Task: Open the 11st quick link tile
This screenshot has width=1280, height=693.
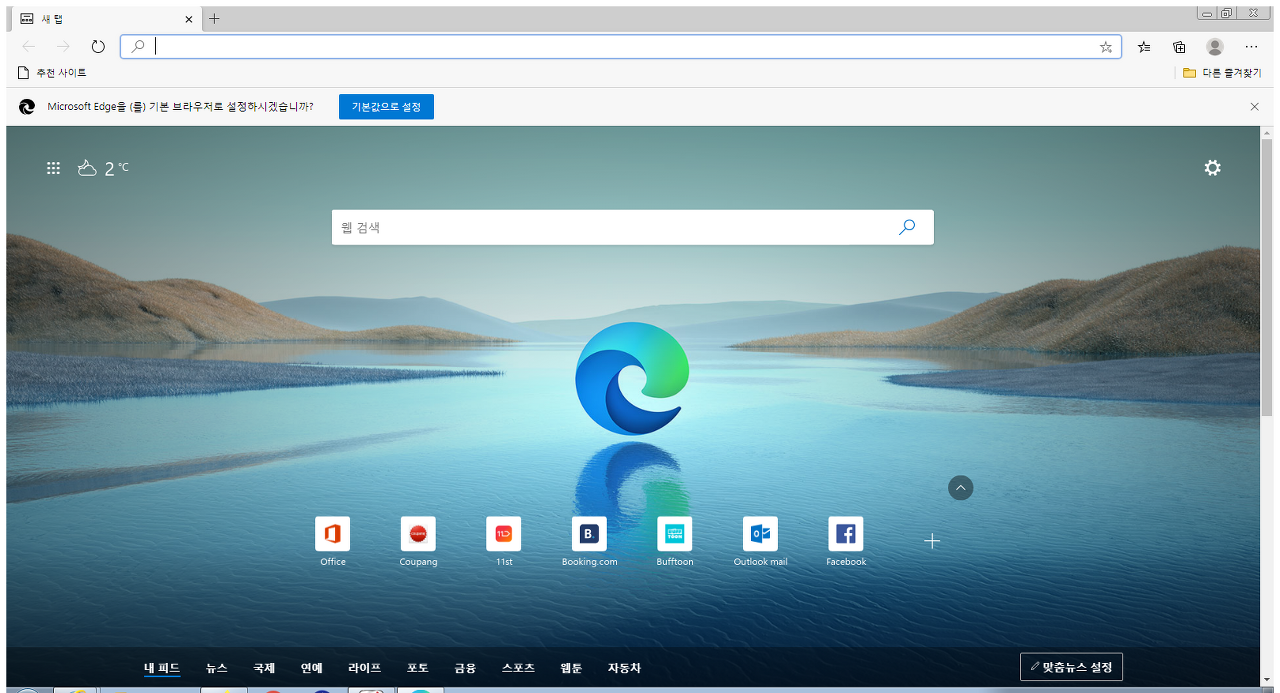Action: [x=504, y=542]
